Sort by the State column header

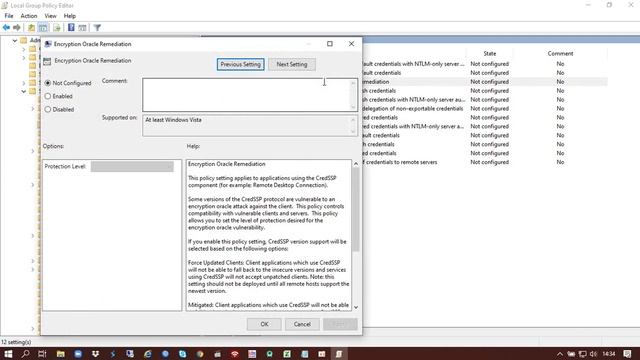[x=490, y=53]
